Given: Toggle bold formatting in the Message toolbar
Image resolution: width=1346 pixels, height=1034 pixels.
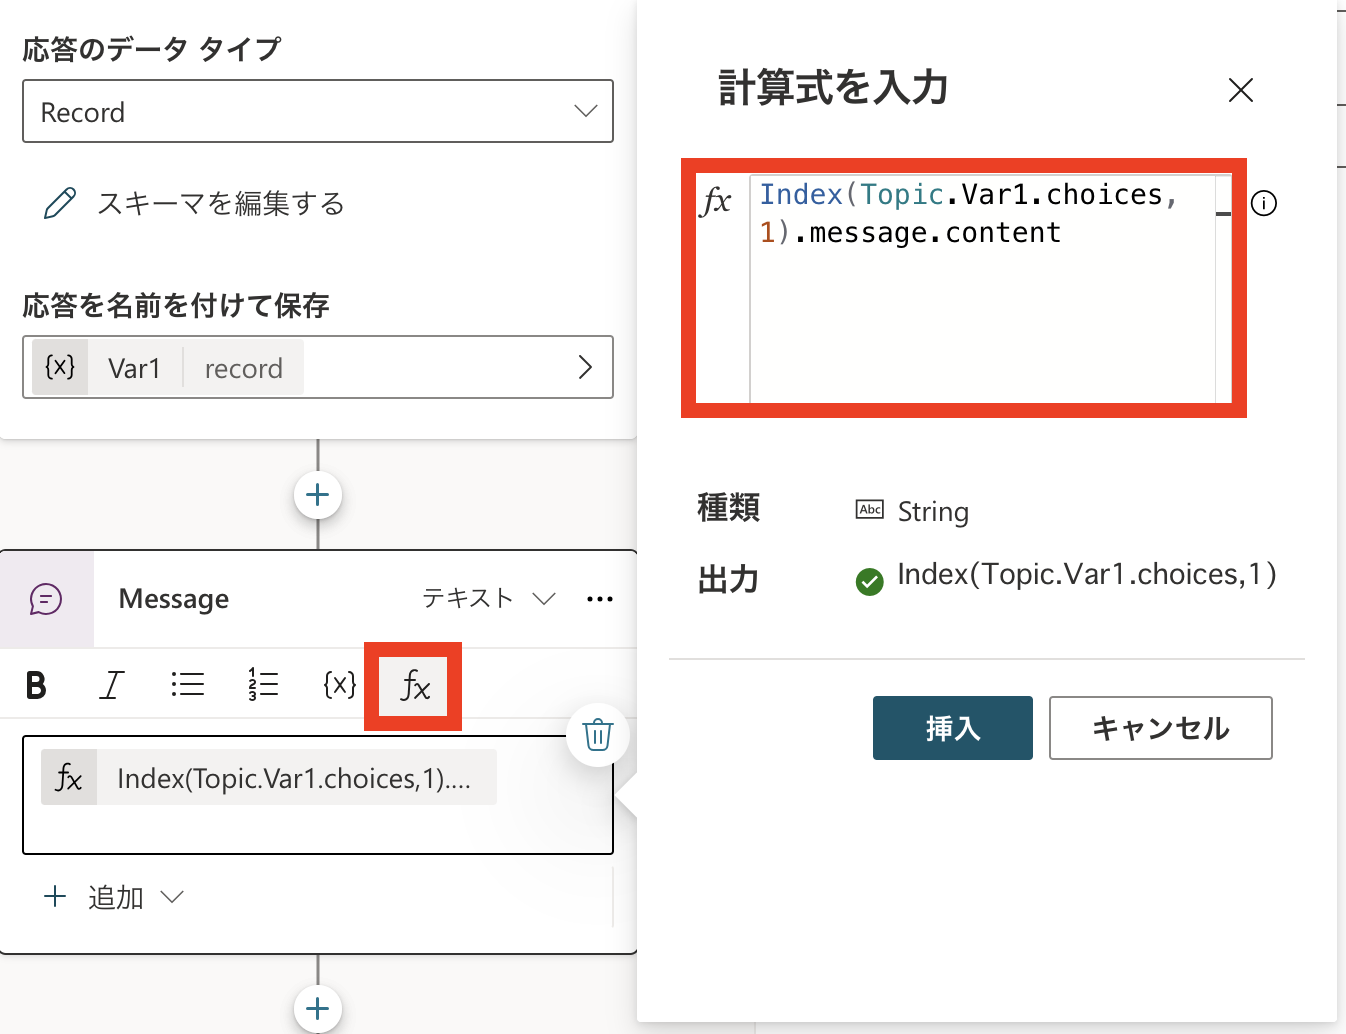Looking at the screenshot, I should [x=36, y=685].
